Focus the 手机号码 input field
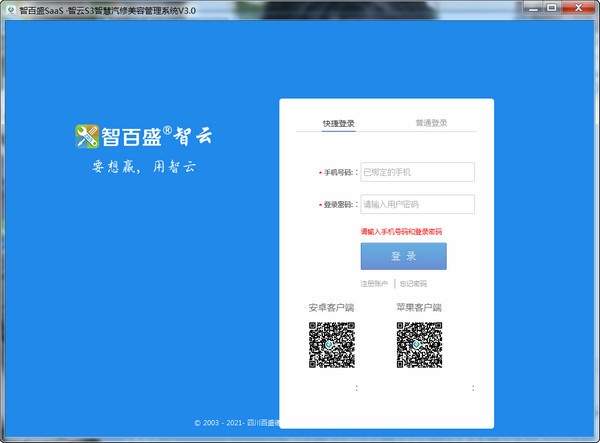 (416, 172)
